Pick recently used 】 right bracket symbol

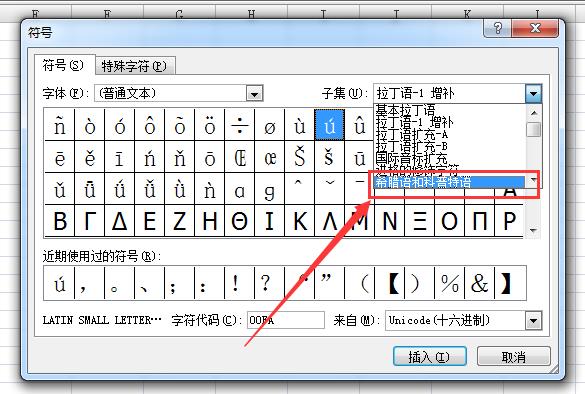510,284
